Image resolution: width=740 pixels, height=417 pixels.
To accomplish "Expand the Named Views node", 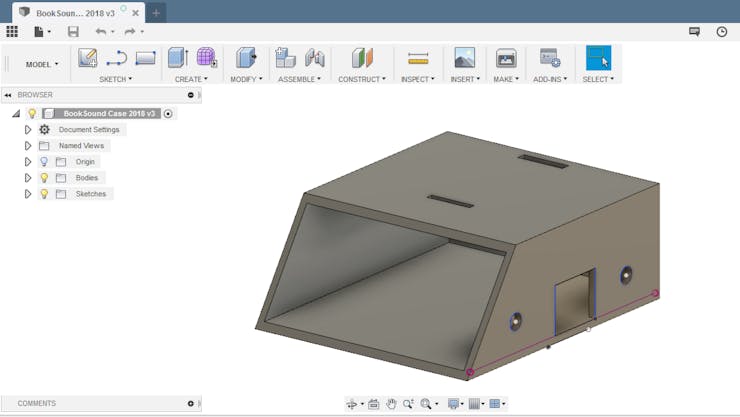I will [x=28, y=146].
